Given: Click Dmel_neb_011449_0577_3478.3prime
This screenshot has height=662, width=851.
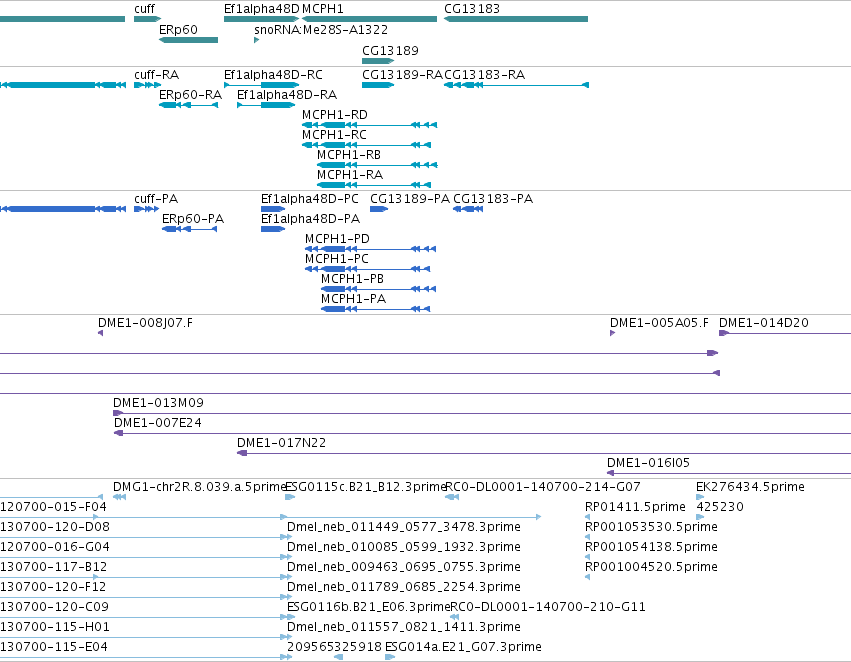Looking at the screenshot, I should click(404, 527).
